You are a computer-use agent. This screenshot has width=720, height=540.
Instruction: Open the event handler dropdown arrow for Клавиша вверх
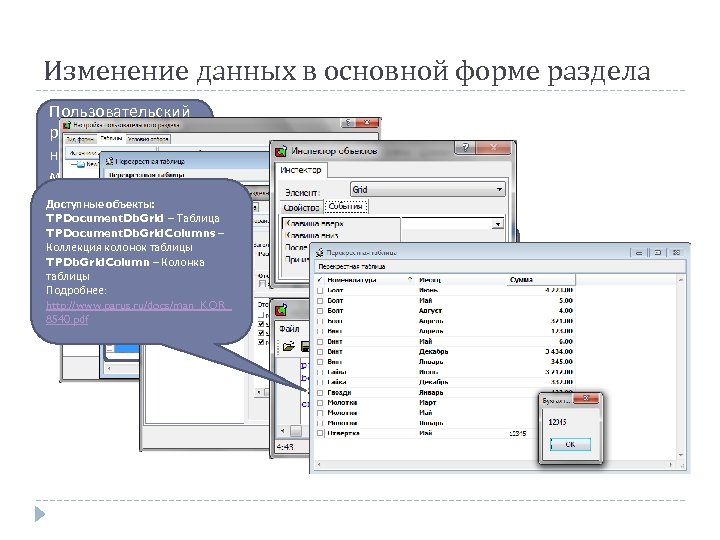497,224
